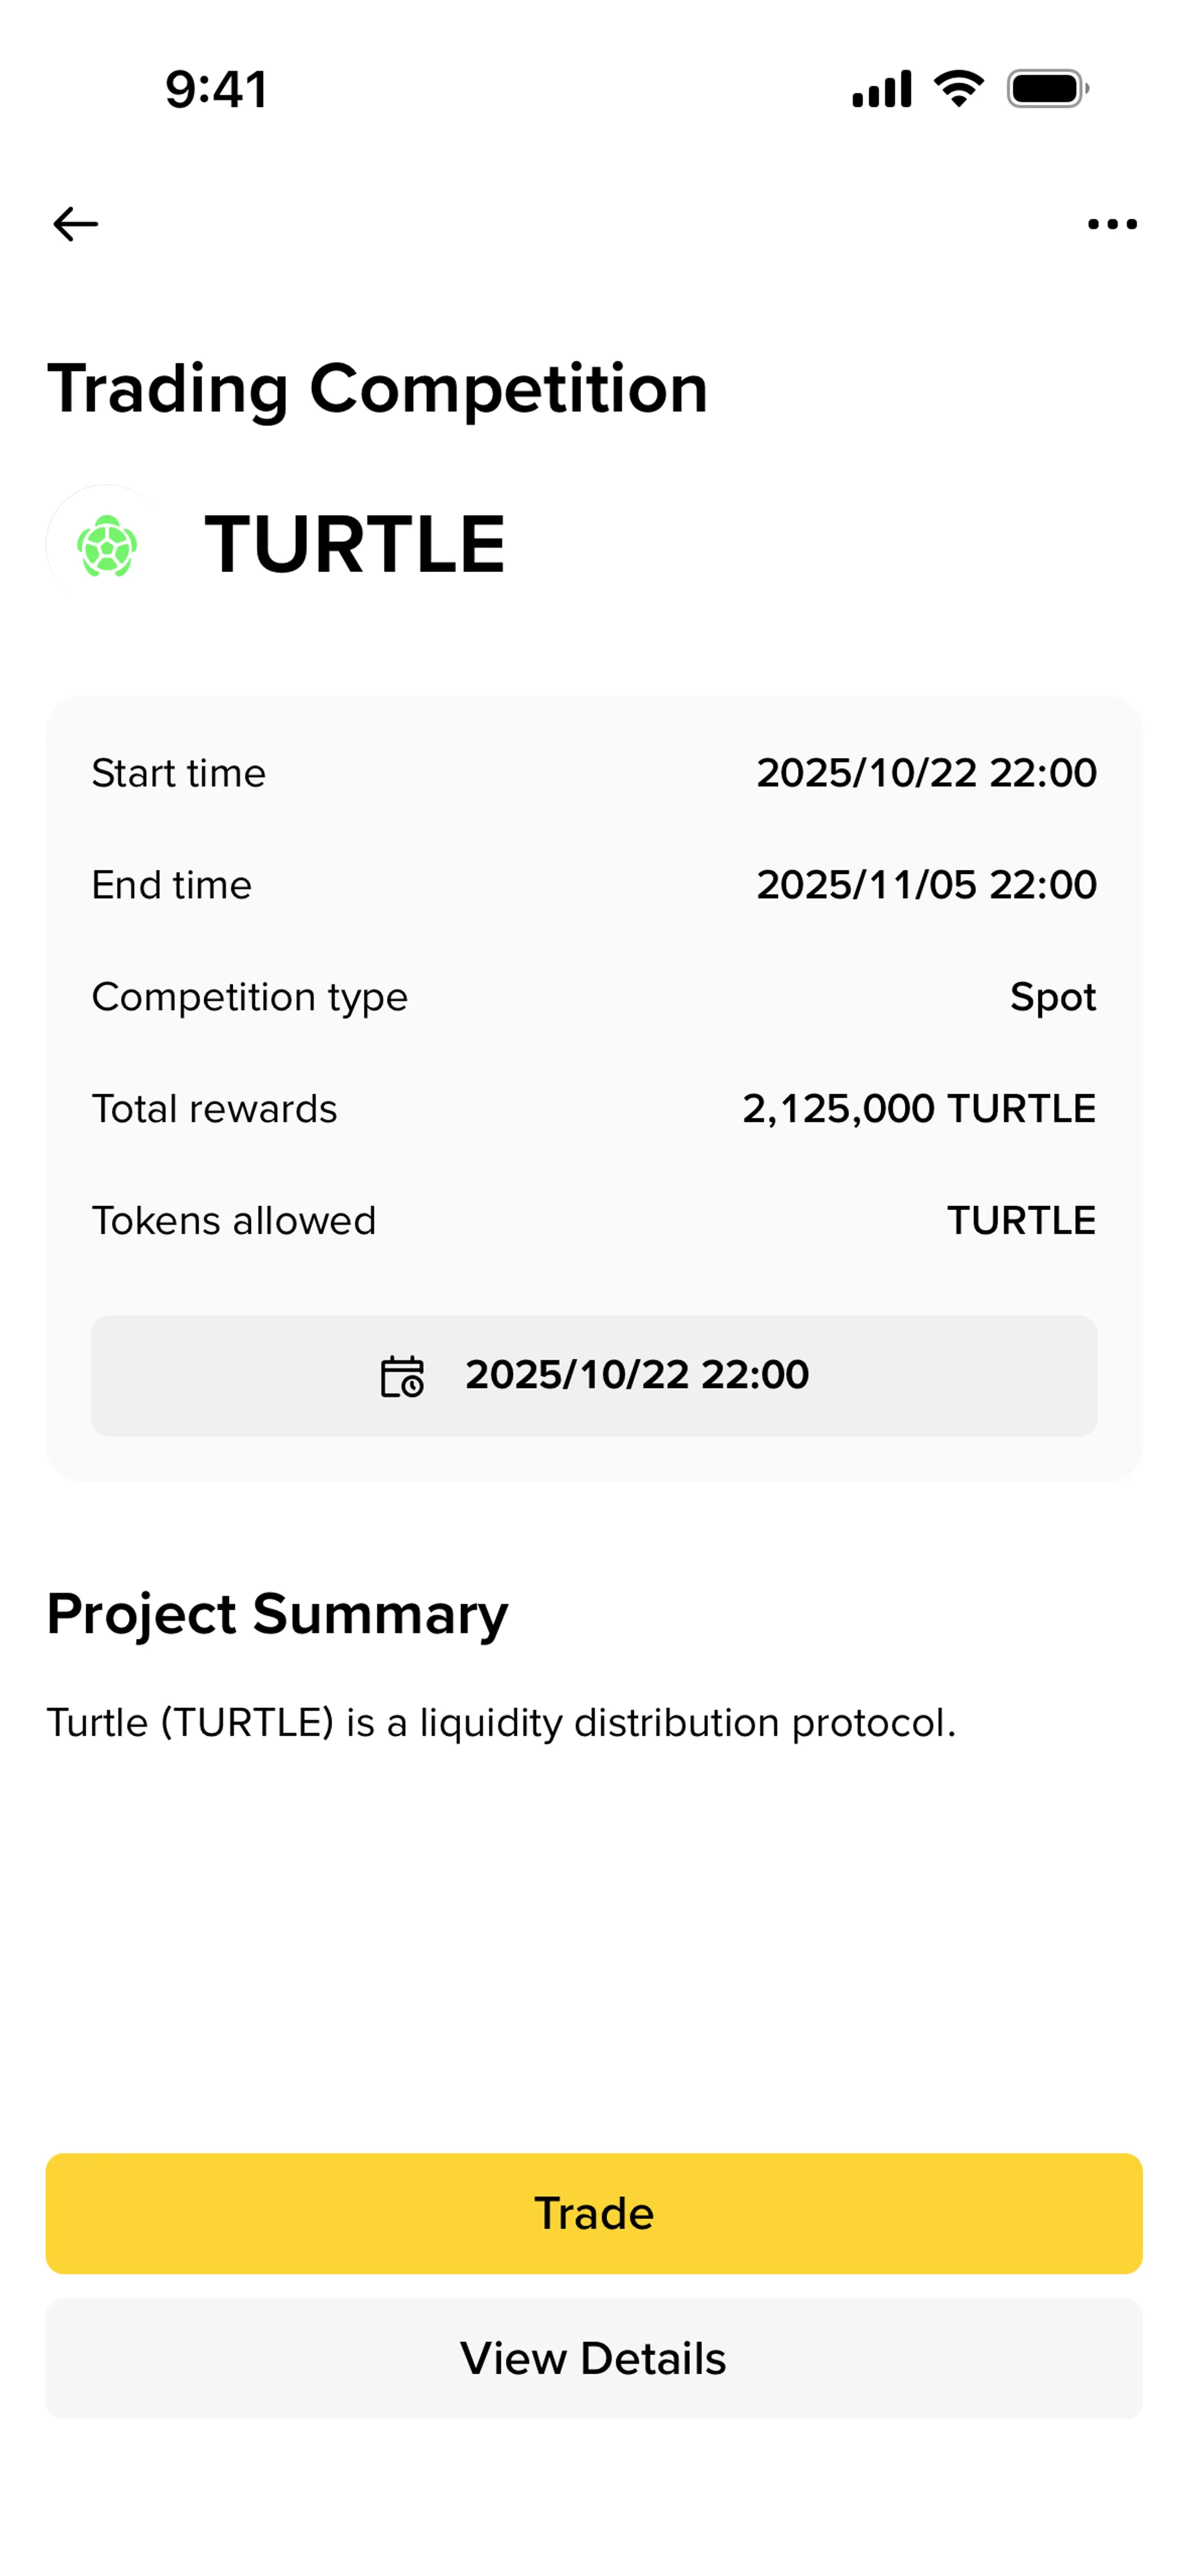Tap the calendar clock icon
The image size is (1188, 2576).
(x=402, y=1376)
